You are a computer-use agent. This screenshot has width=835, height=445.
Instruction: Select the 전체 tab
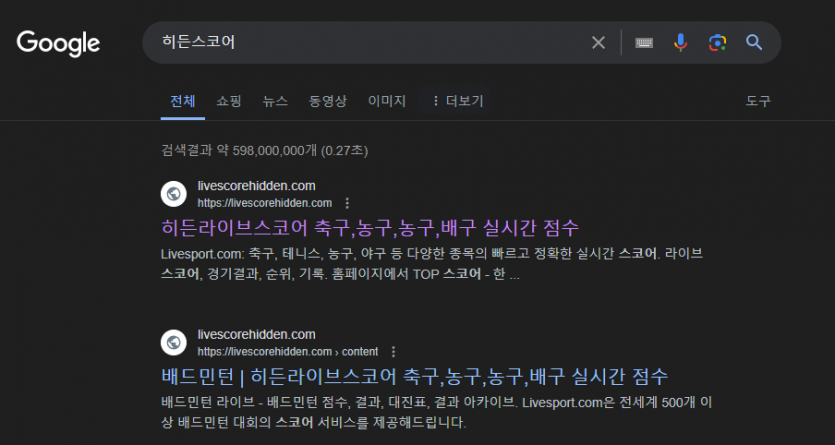(183, 101)
